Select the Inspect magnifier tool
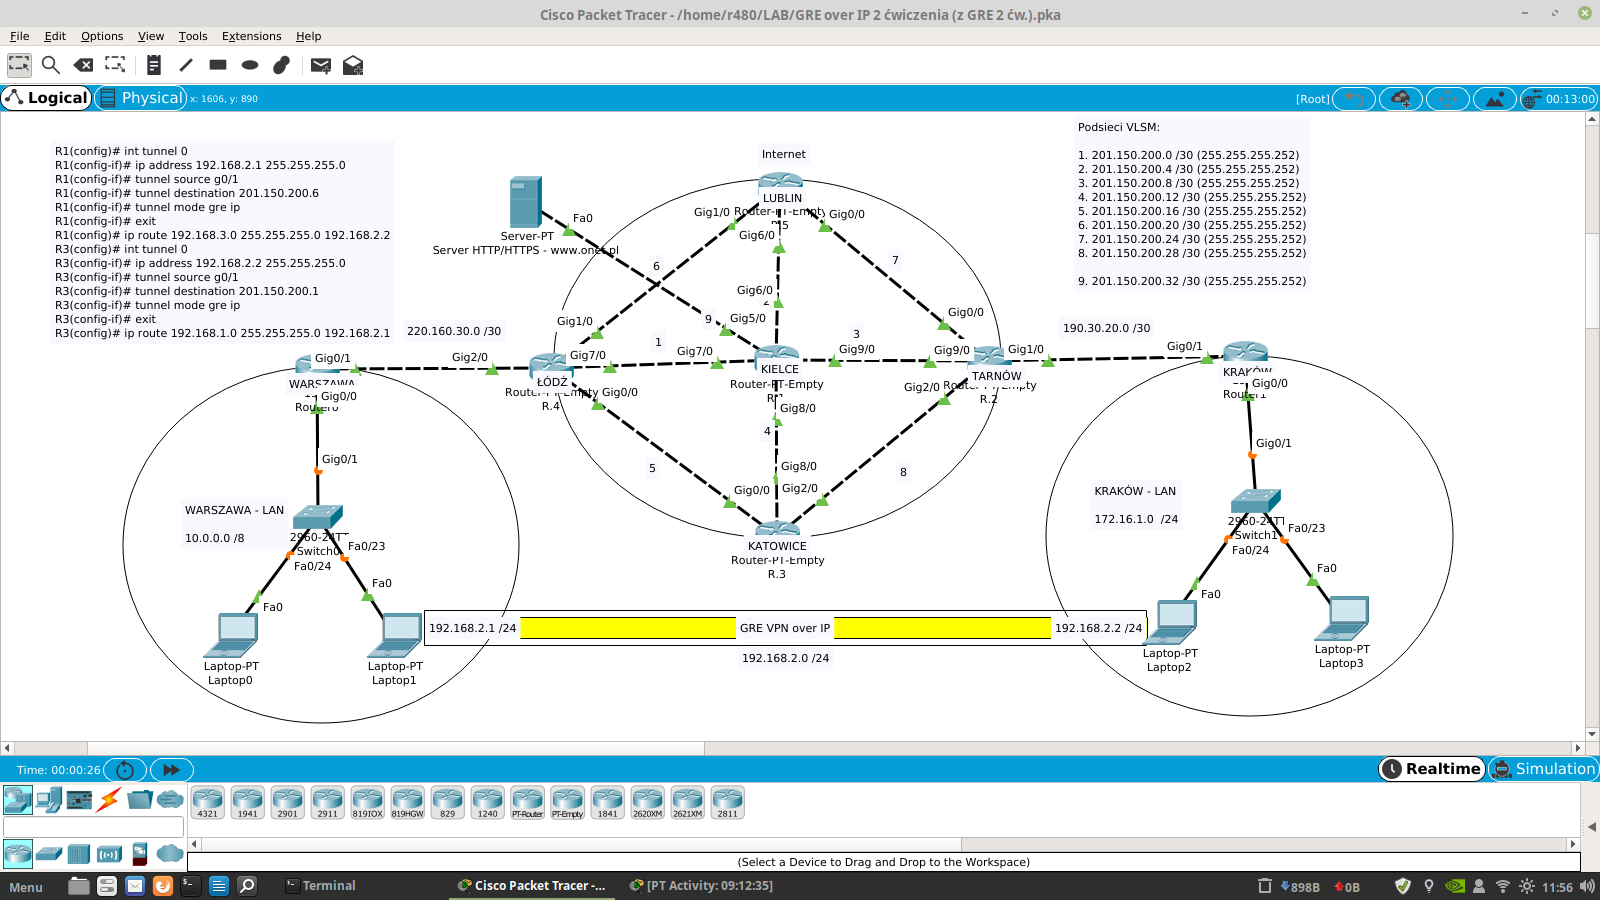This screenshot has height=900, width=1600. click(x=51, y=65)
